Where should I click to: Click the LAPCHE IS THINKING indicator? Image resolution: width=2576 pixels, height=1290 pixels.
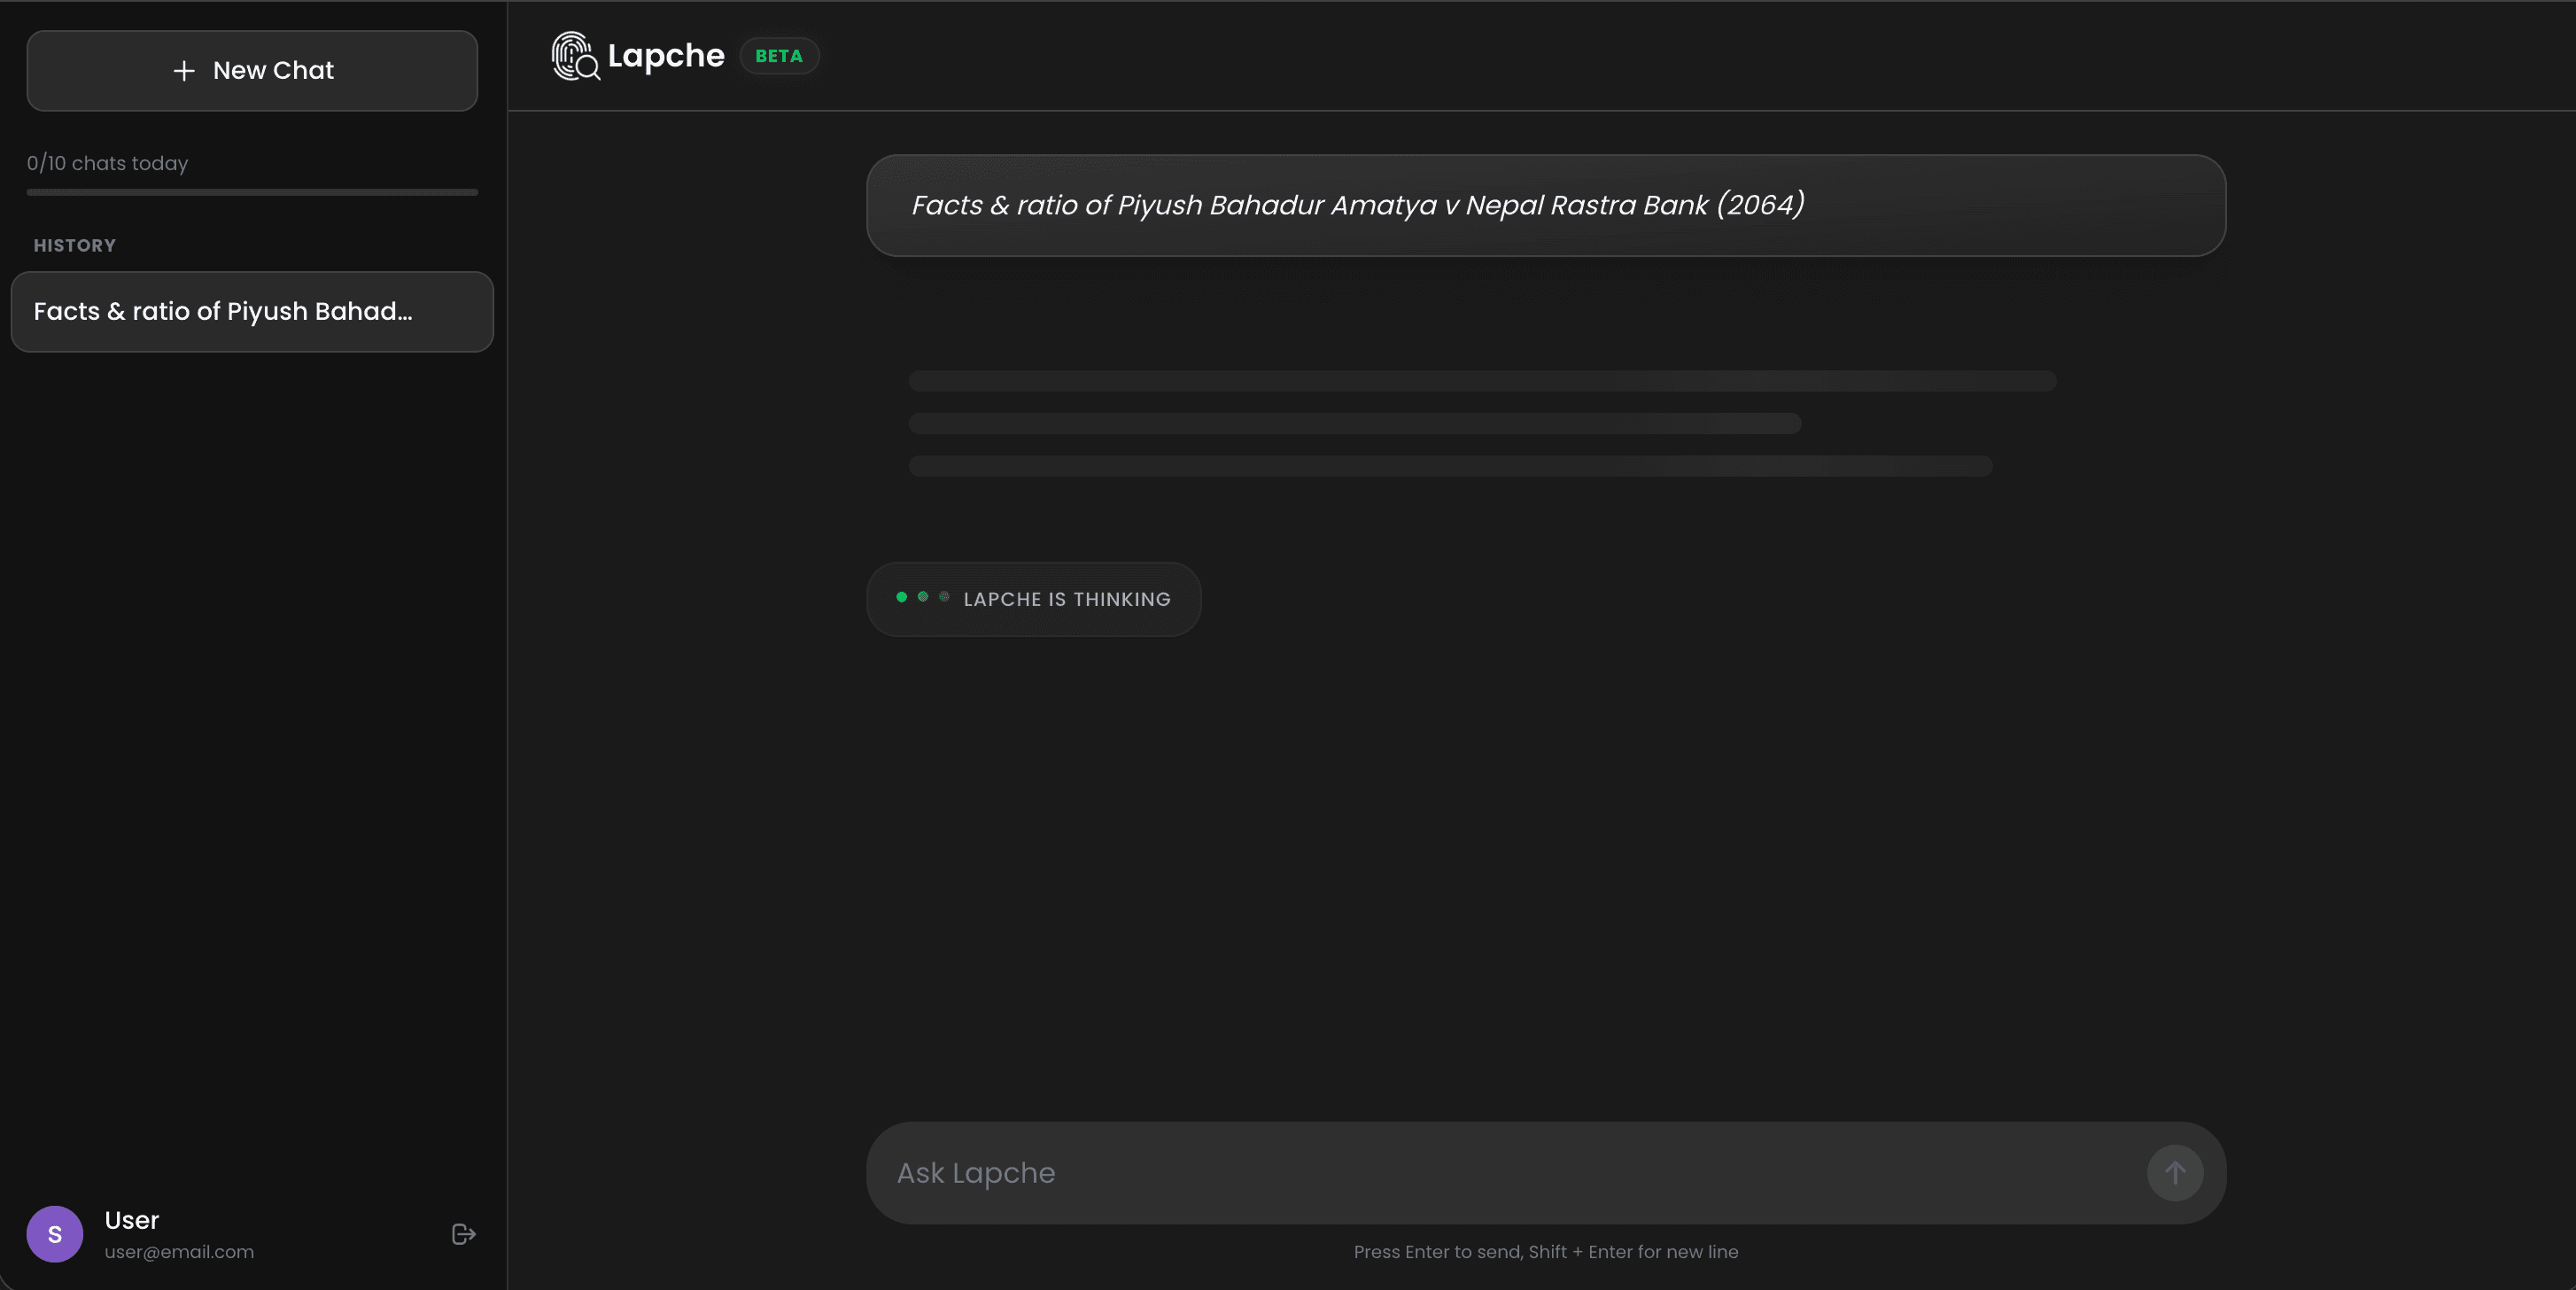(1034, 599)
